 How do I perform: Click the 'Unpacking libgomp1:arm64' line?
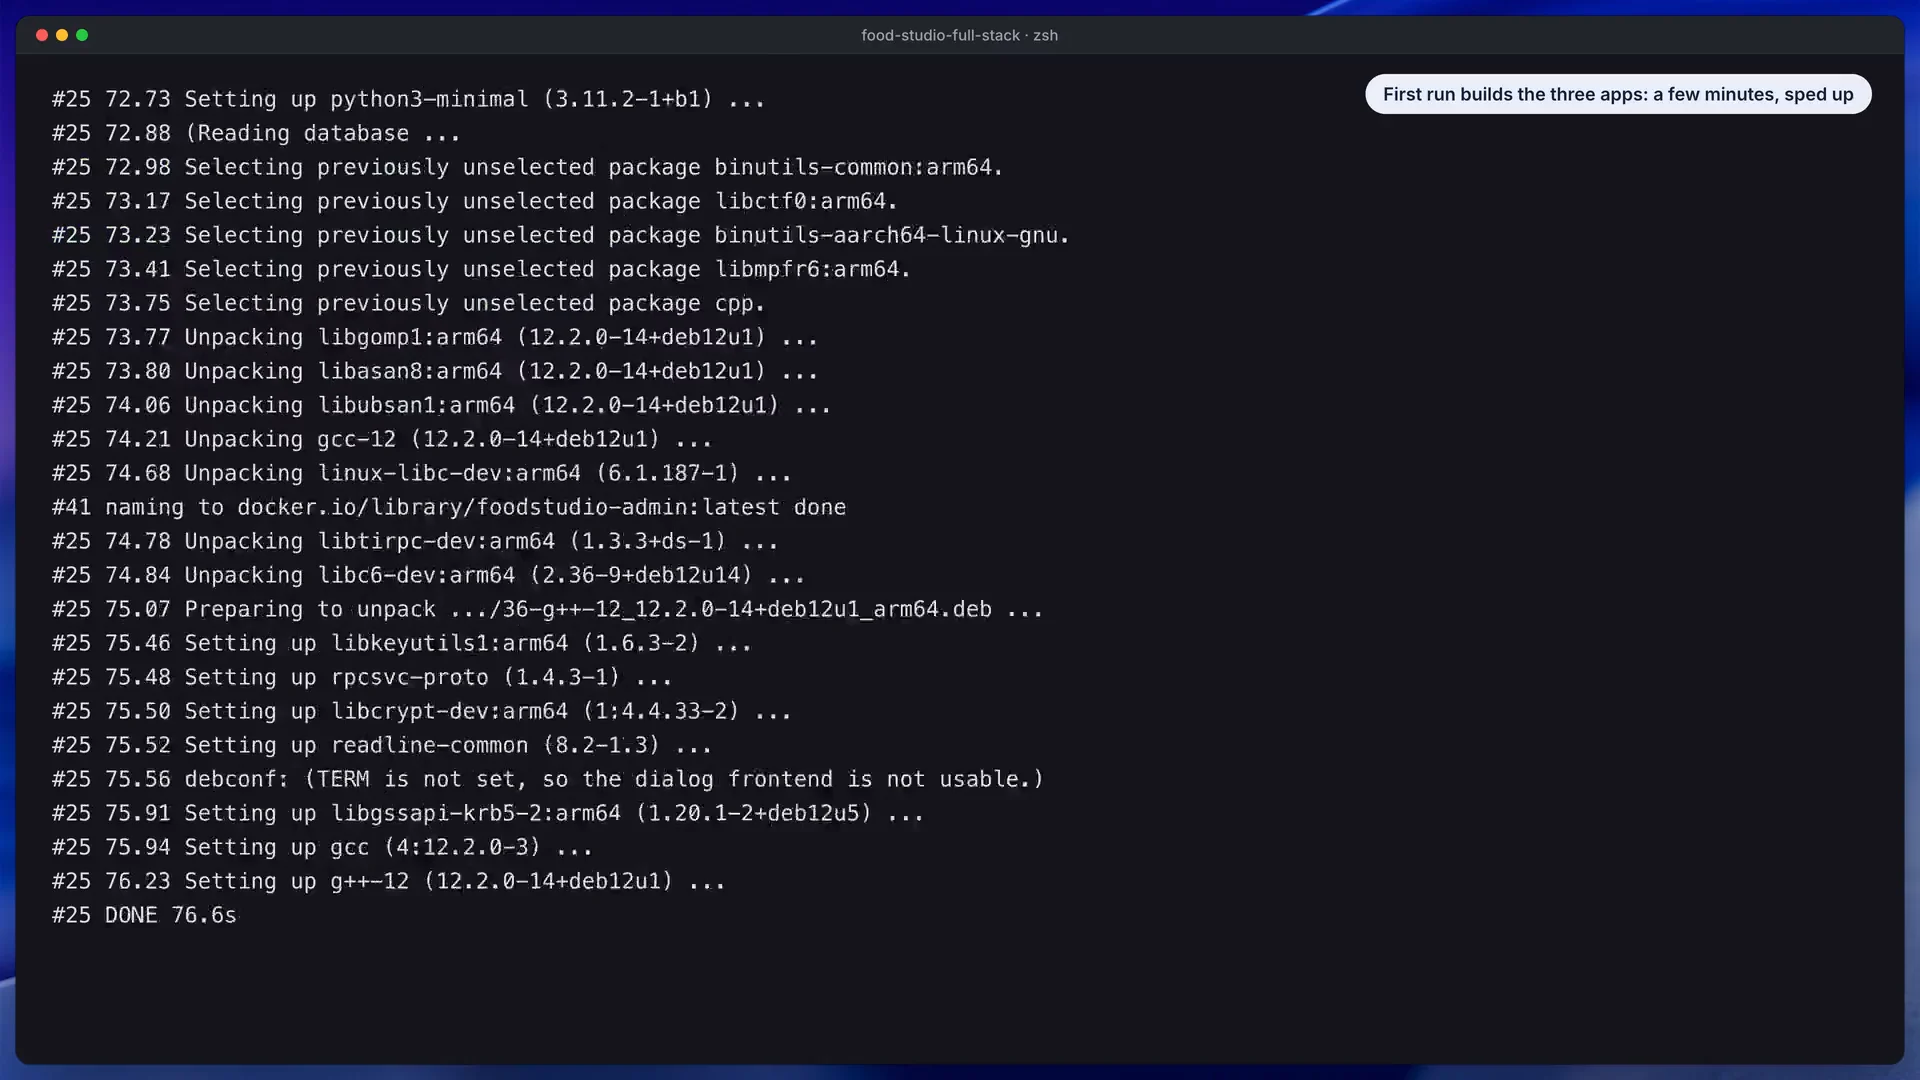click(435, 337)
